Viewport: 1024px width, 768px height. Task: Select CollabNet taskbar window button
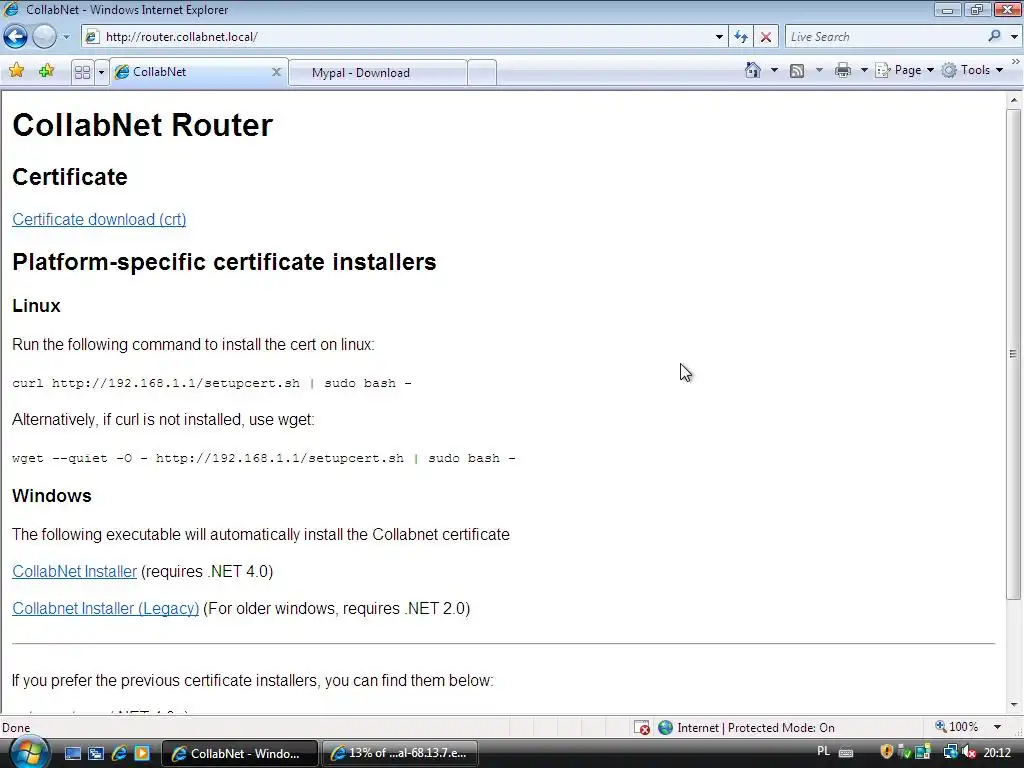point(239,754)
